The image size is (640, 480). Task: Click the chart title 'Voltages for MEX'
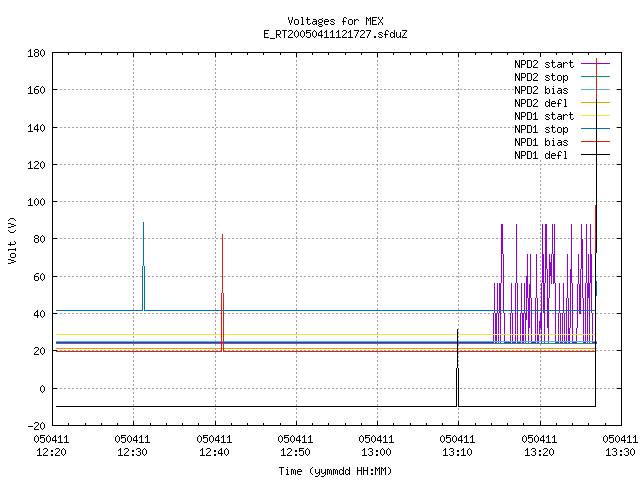335,21
